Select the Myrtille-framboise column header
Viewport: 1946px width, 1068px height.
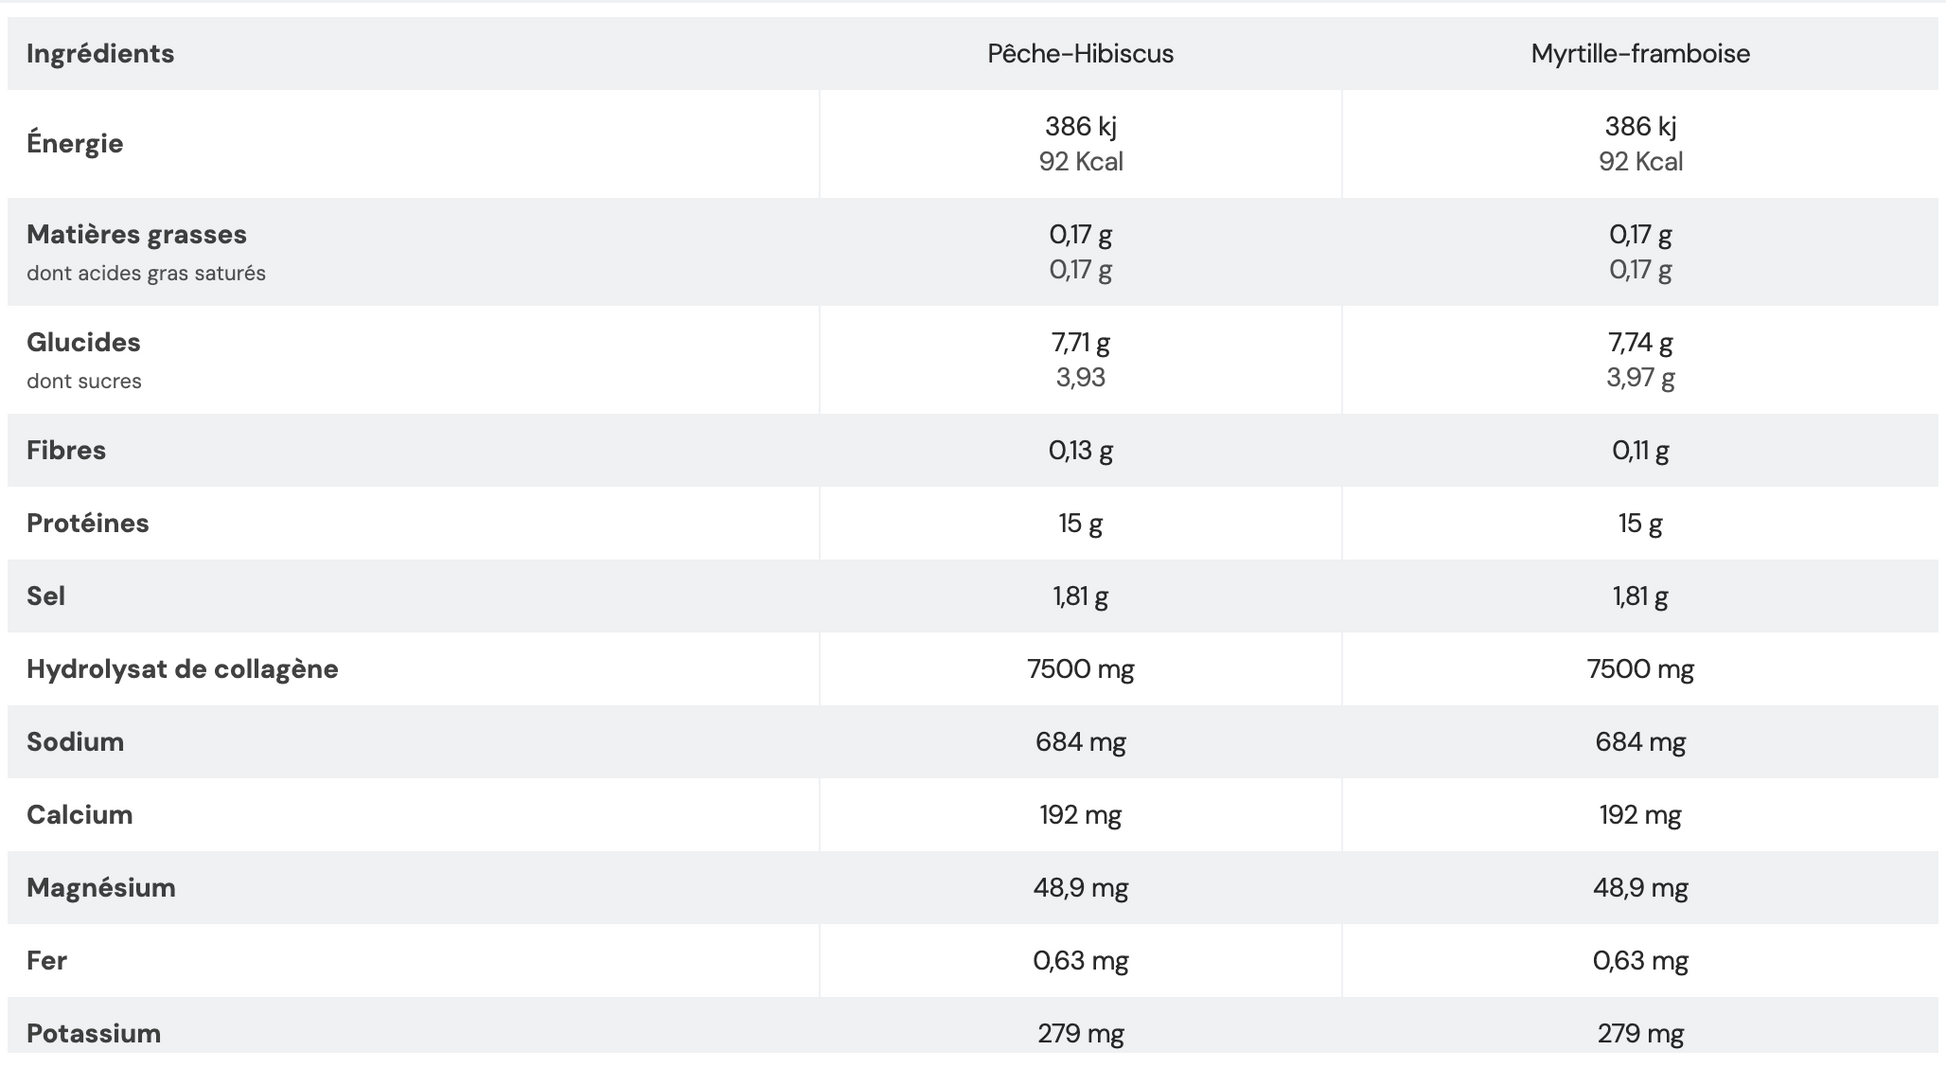pyautogui.click(x=1640, y=54)
